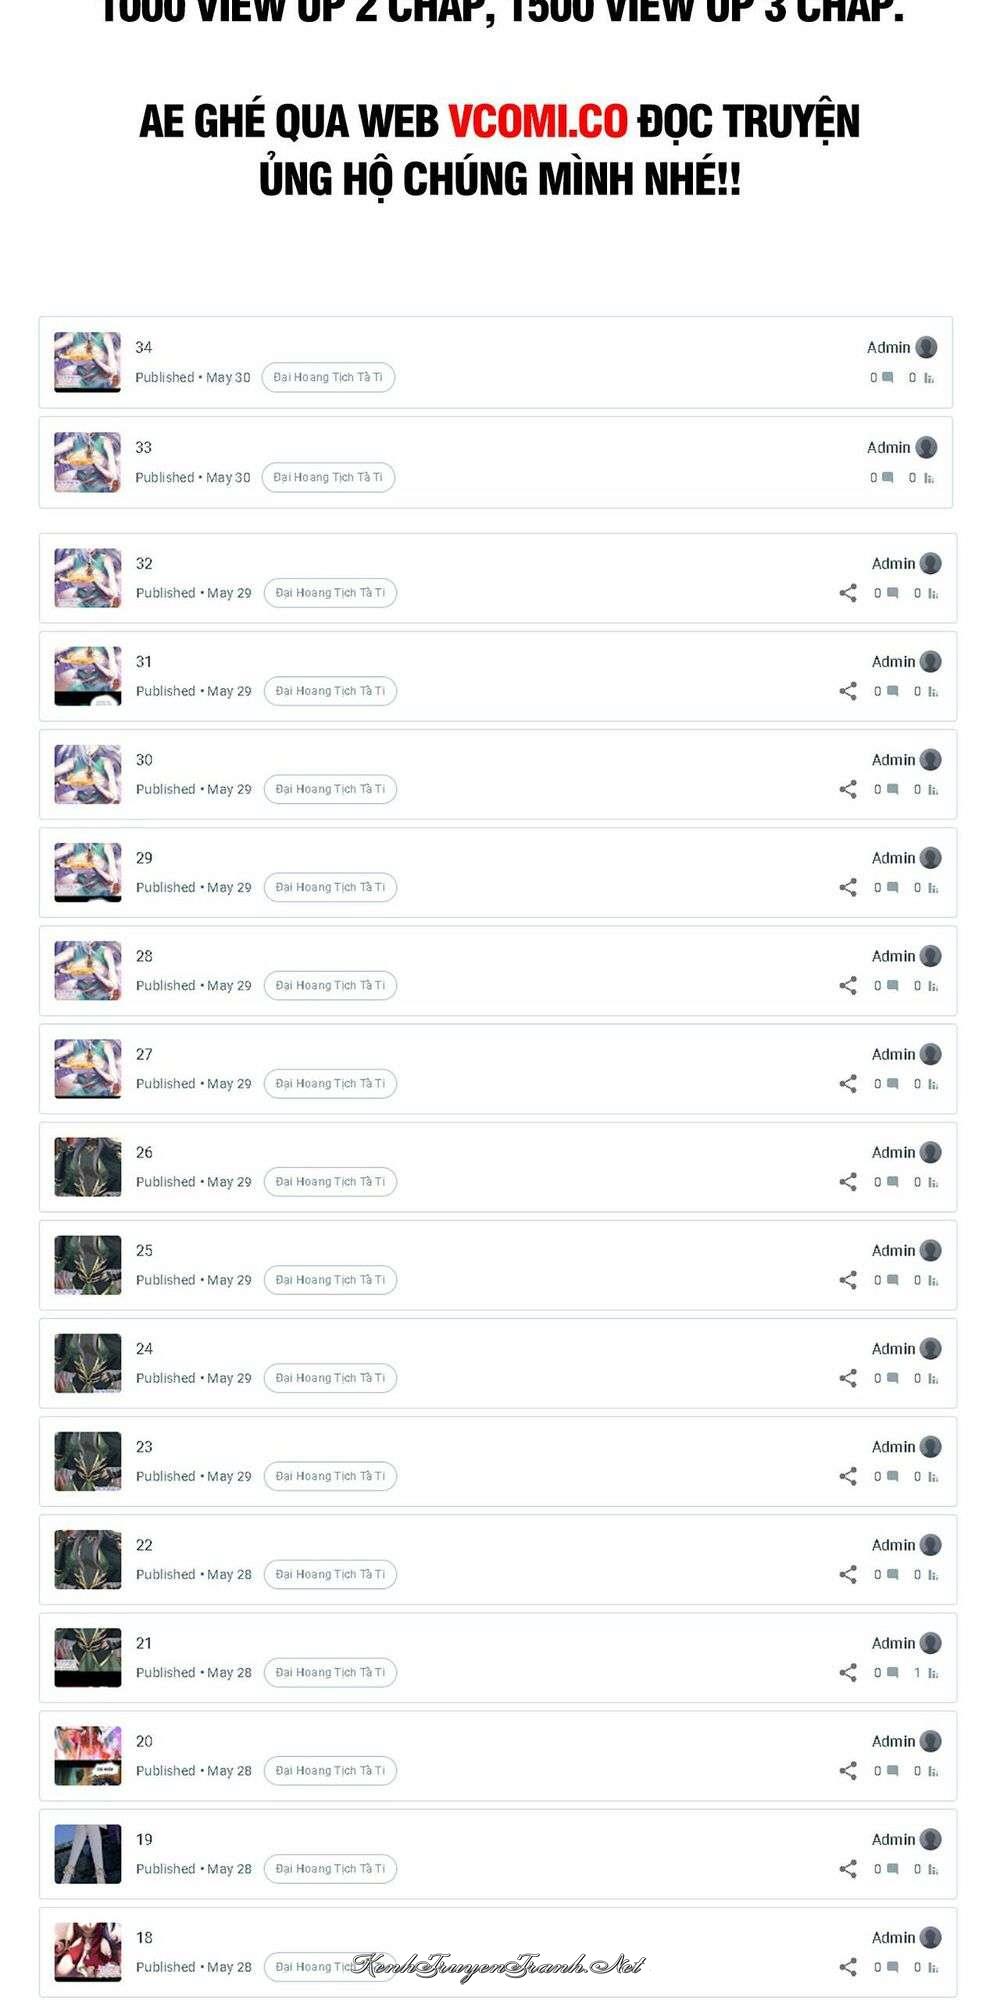Viewport: 1000px width, 2000px height.
Task: Click the Đại Hoang Tịch Tà Ti tag on chapter 33
Action: click(328, 477)
